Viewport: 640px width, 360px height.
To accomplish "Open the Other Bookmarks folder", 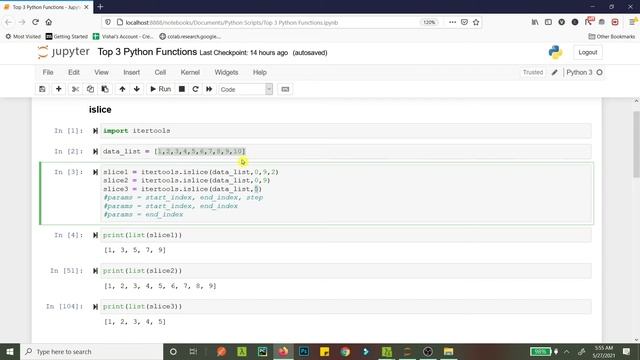I will pyautogui.click(x=611, y=36).
